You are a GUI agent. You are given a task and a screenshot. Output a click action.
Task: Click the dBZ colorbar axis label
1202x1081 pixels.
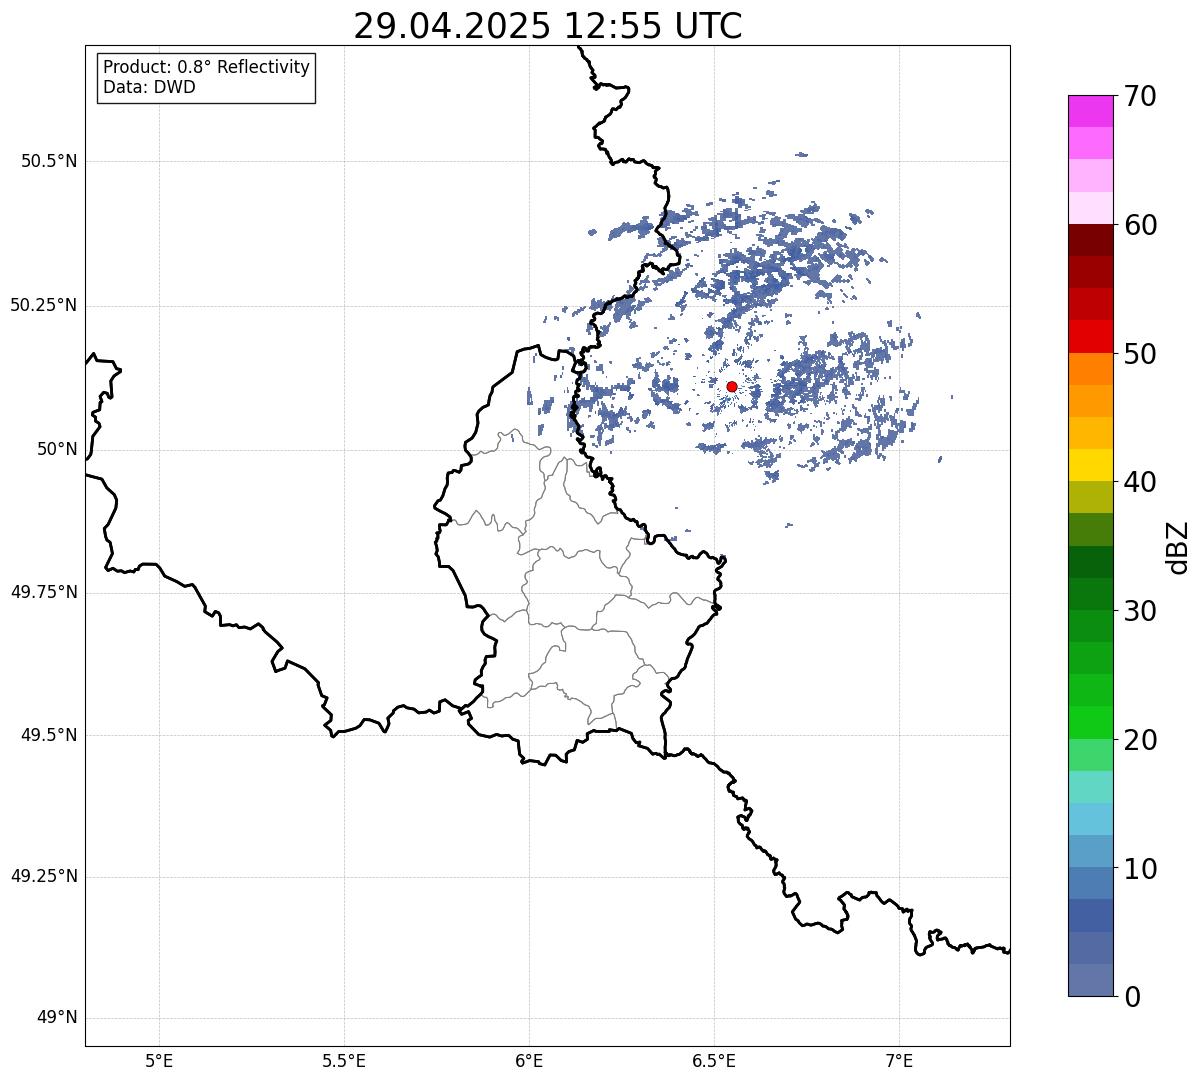pyautogui.click(x=1177, y=547)
